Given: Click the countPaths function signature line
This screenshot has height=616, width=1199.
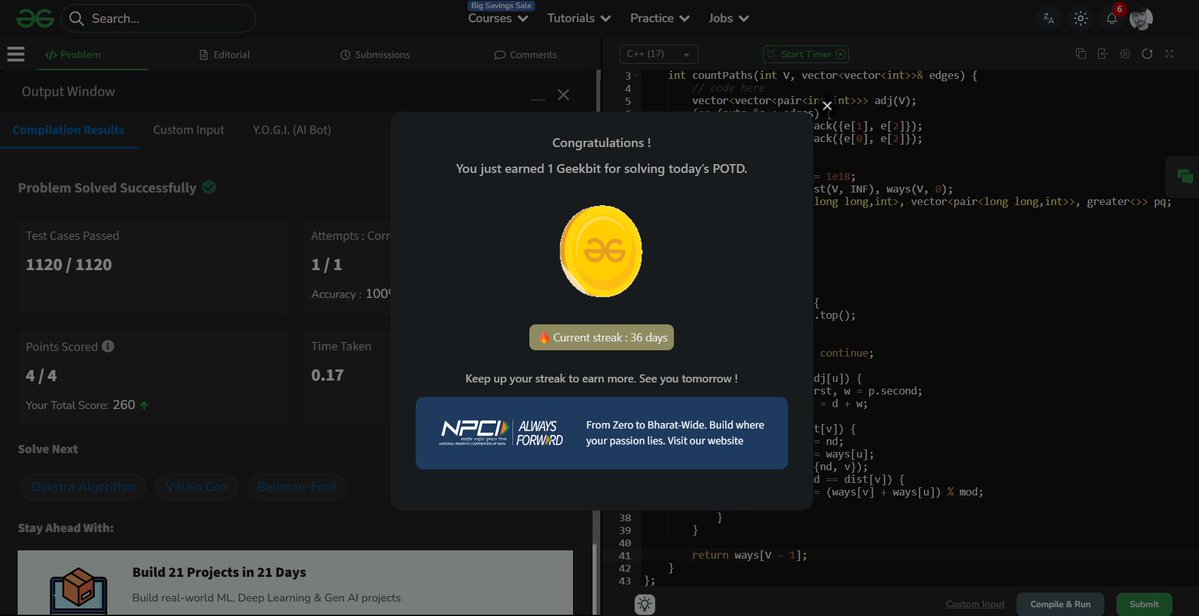Looking at the screenshot, I should (823, 76).
